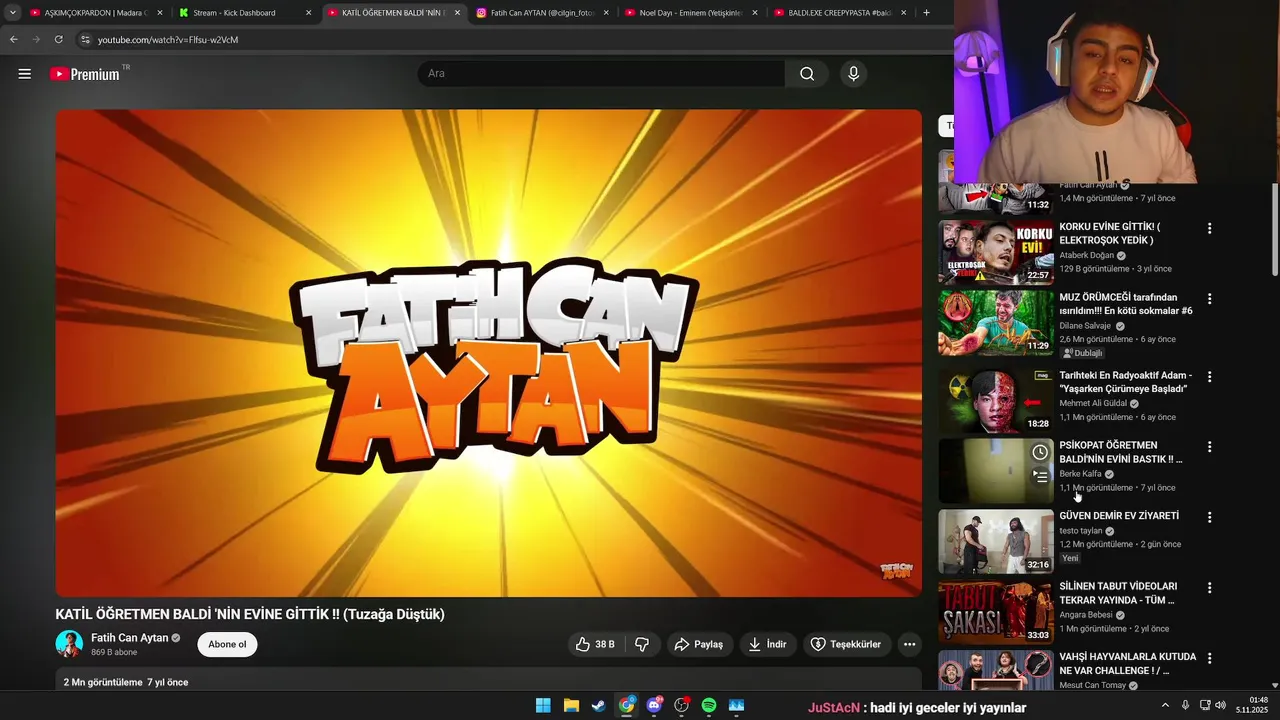Open a new browser tab
The height and width of the screenshot is (720, 1280).
click(x=926, y=13)
